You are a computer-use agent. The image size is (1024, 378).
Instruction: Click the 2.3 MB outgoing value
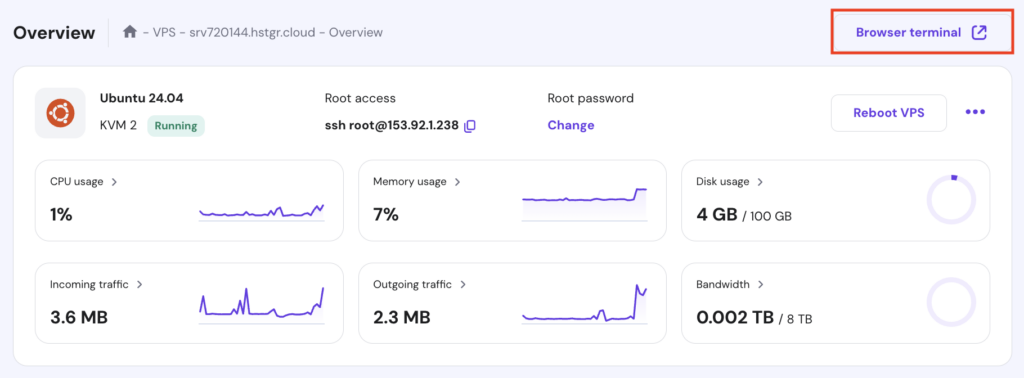tap(402, 317)
